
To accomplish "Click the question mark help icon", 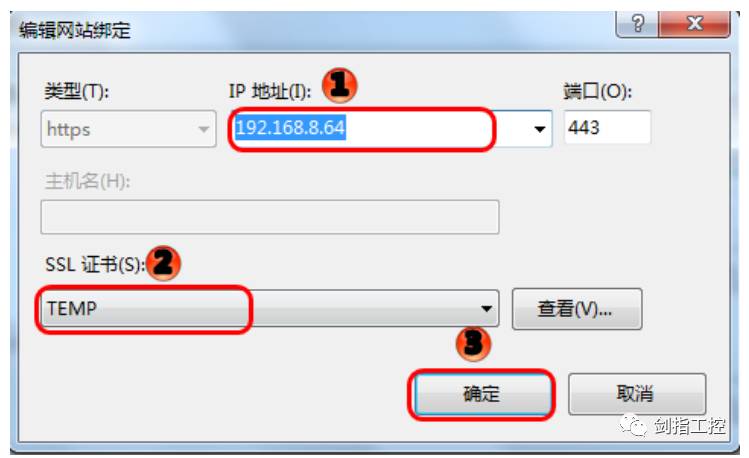I will pyautogui.click(x=637, y=23).
